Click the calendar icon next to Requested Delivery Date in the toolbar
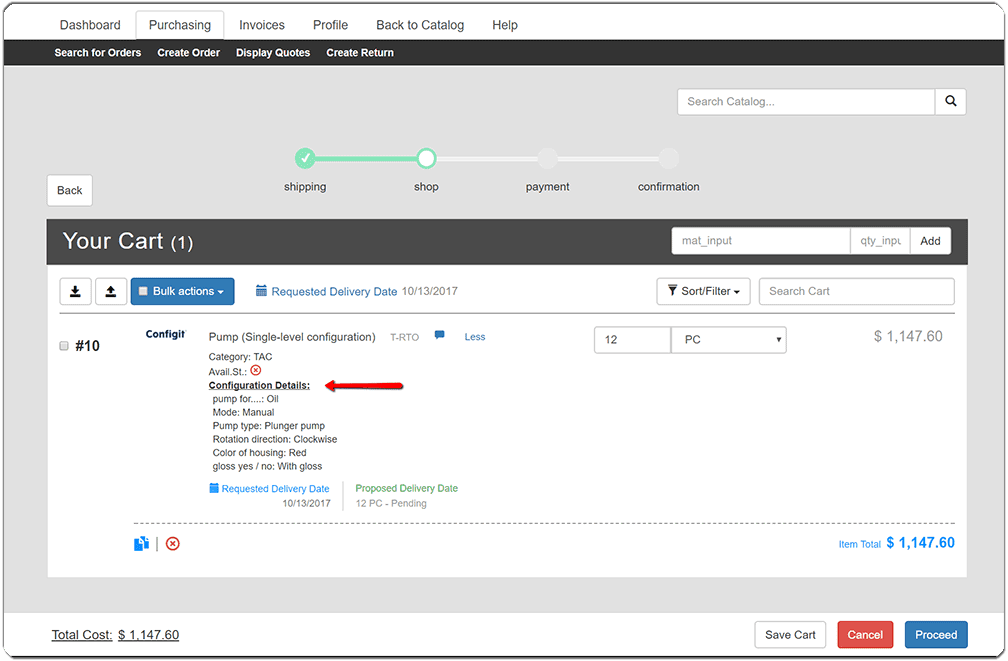 pos(261,291)
